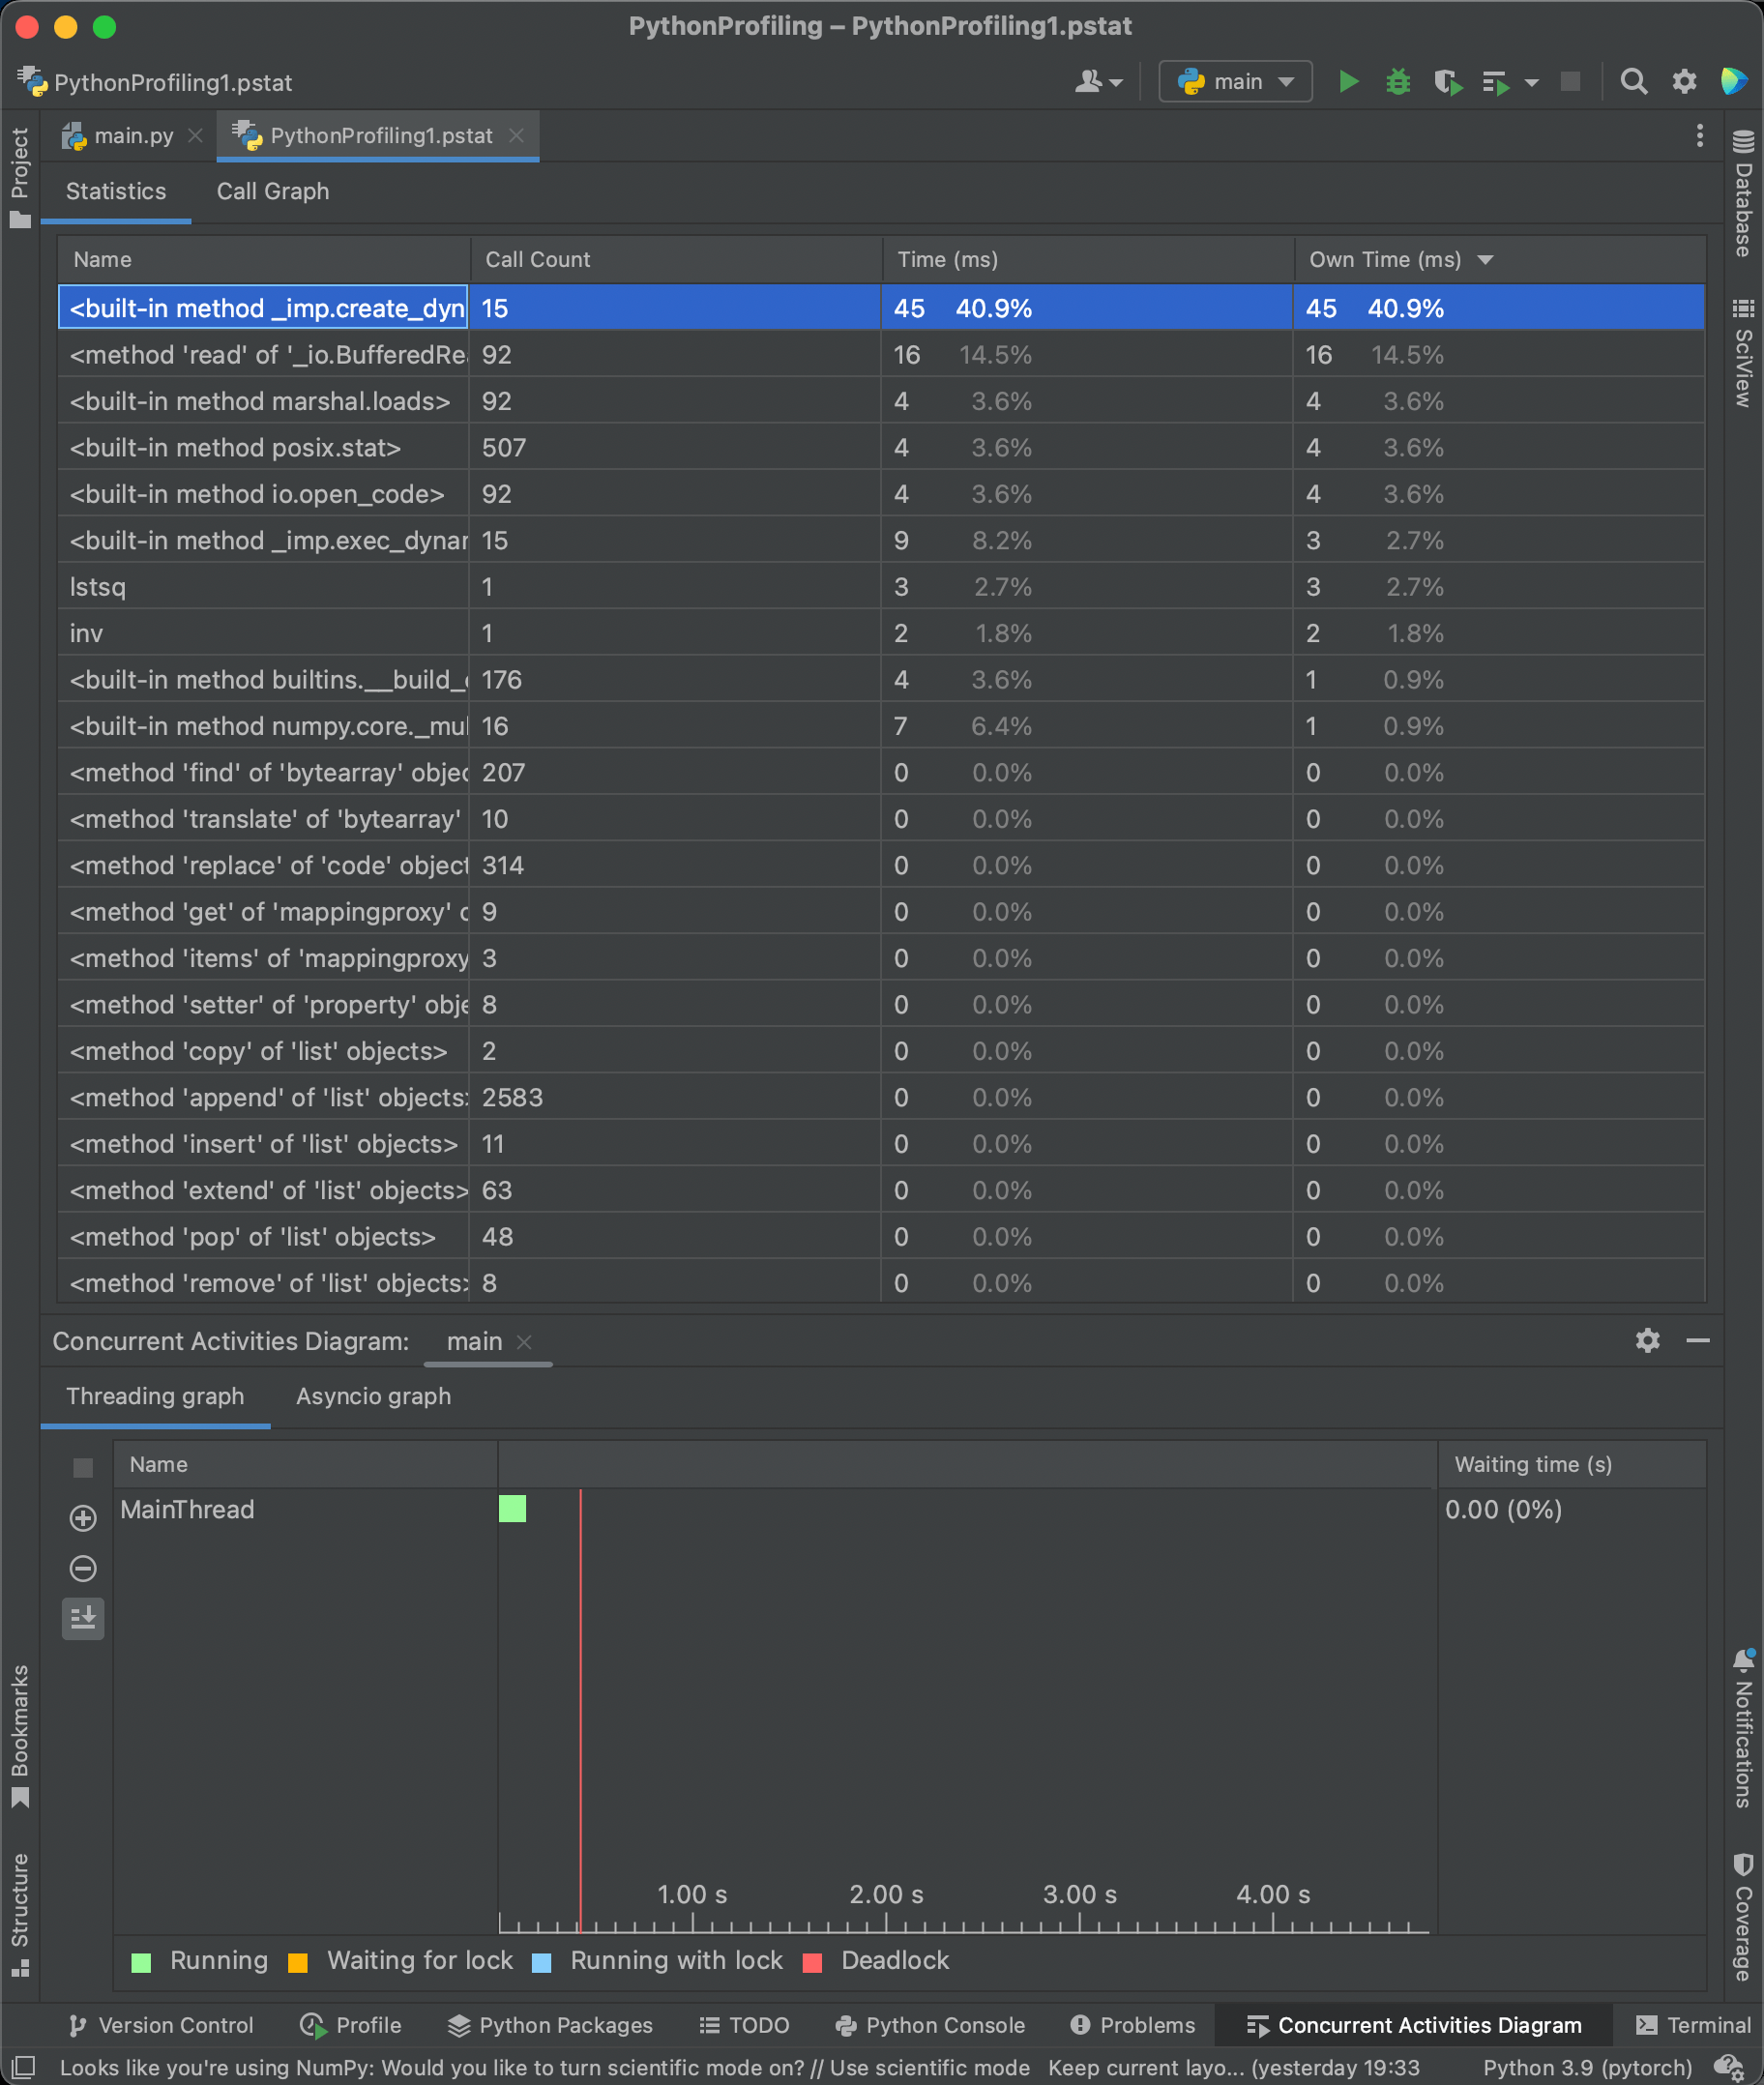The height and width of the screenshot is (2085, 1764).
Task: Switch to the Asyncio graph tab
Action: pos(372,1396)
